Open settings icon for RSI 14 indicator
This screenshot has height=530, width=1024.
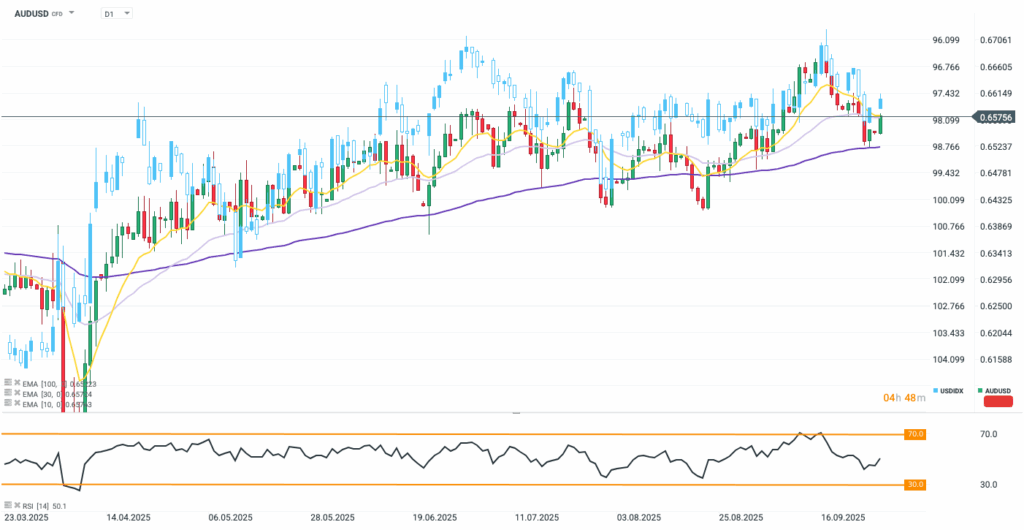click(x=7, y=506)
